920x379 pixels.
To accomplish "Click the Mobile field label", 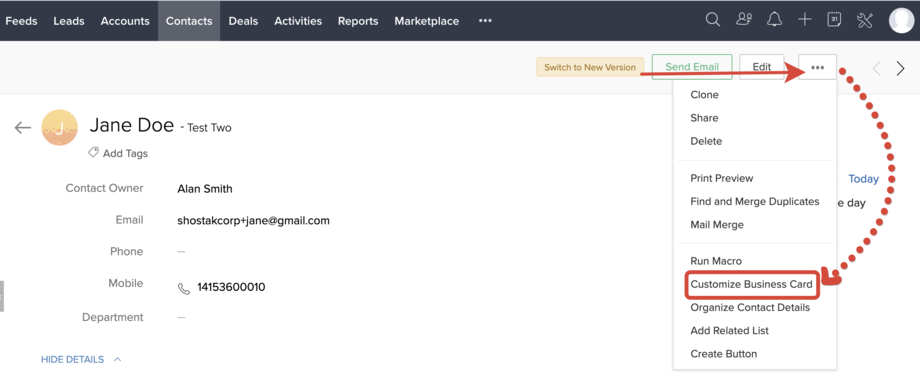I will [x=126, y=283].
